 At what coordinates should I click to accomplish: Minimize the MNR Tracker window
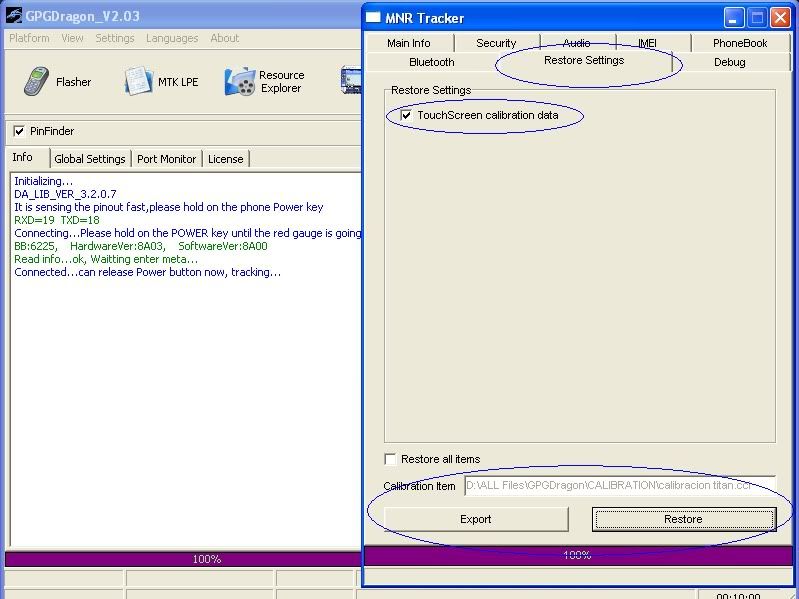pyautogui.click(x=734, y=18)
